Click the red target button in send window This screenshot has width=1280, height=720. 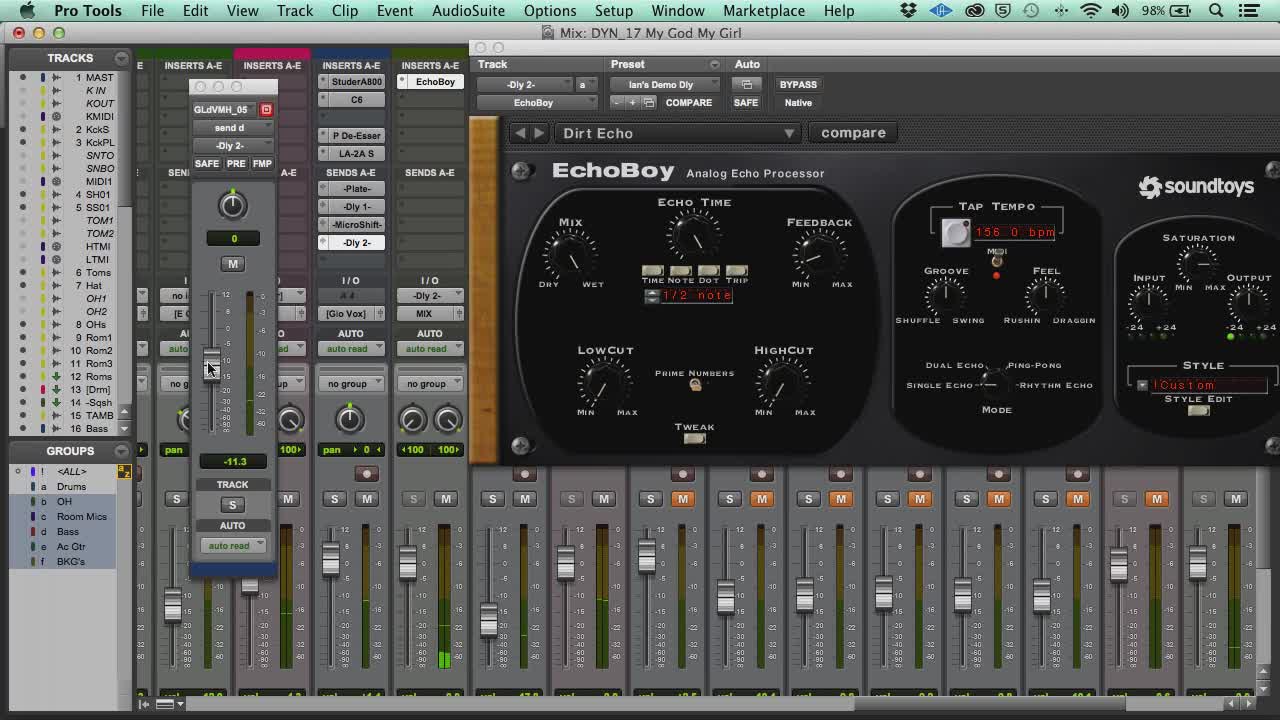tap(266, 110)
